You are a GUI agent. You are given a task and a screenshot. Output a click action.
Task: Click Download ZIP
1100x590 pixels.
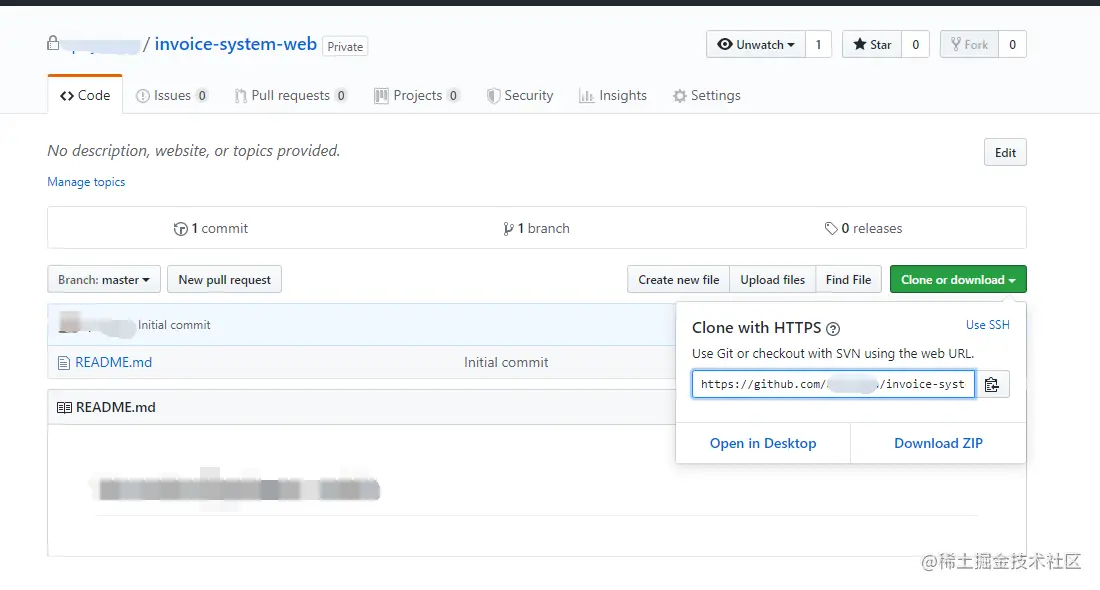tap(939, 443)
